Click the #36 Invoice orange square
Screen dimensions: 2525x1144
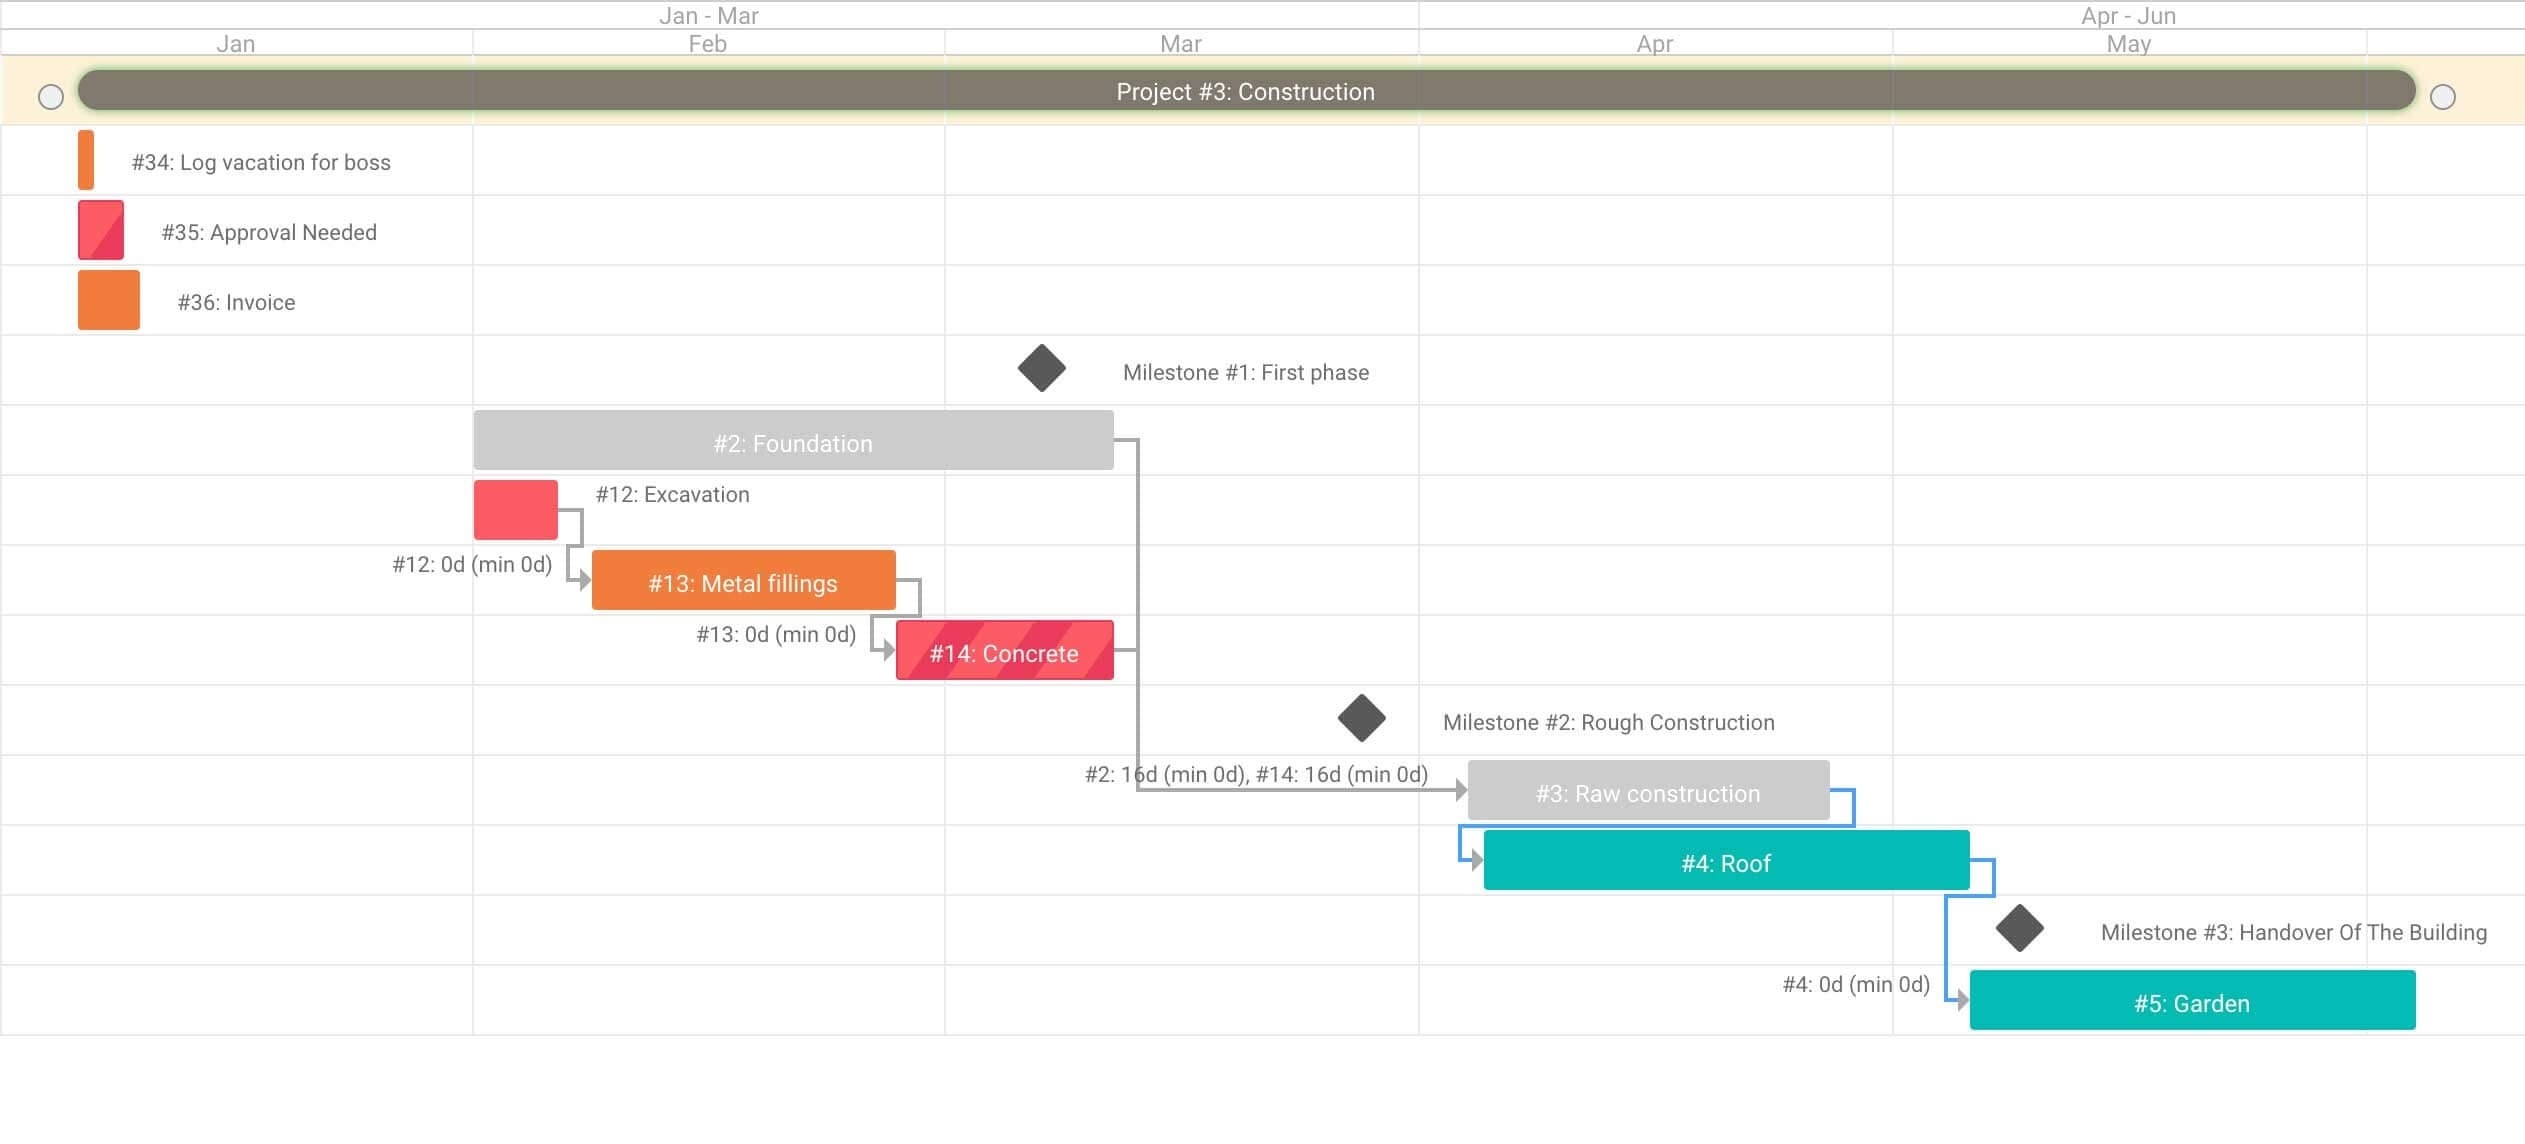click(107, 300)
